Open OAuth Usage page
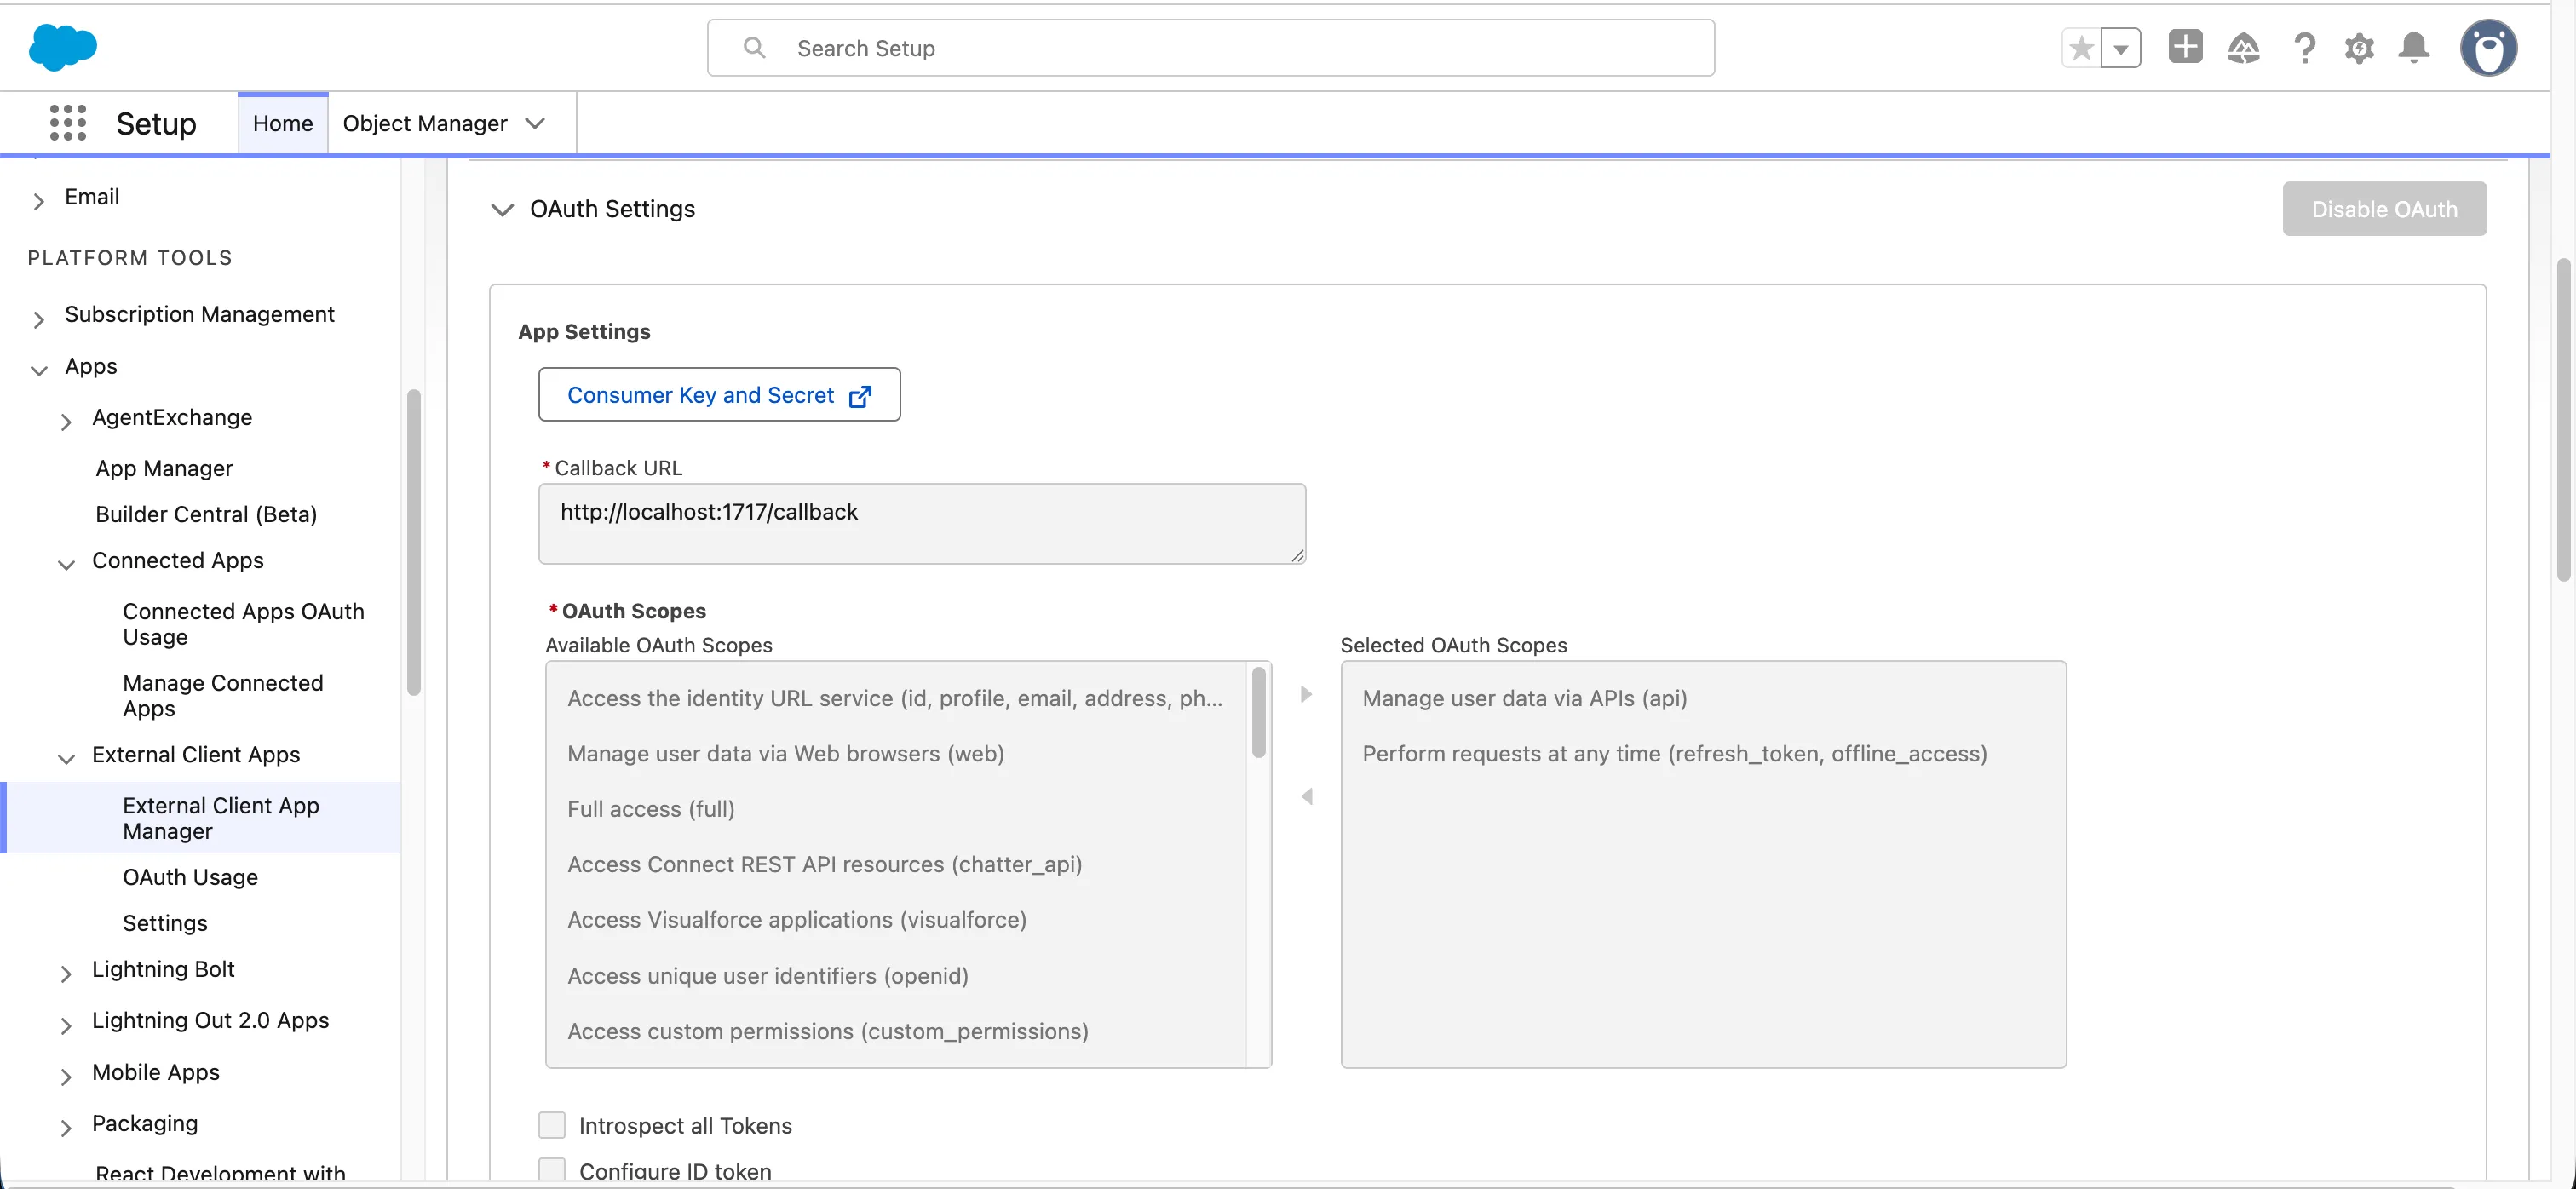The height and width of the screenshot is (1189, 2576). click(190, 876)
